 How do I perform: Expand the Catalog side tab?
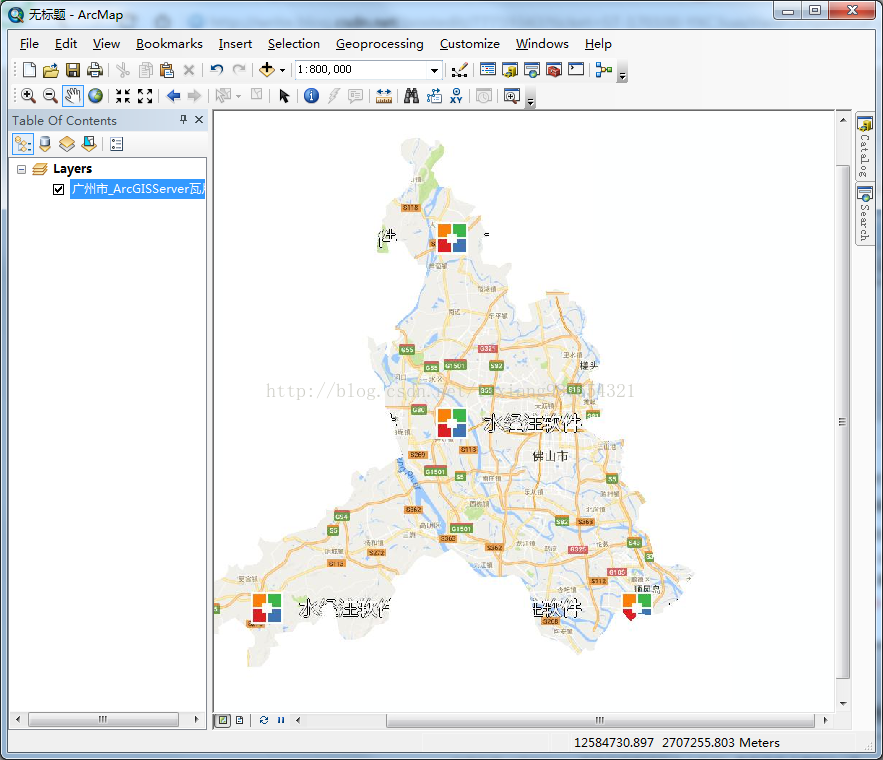(x=864, y=146)
